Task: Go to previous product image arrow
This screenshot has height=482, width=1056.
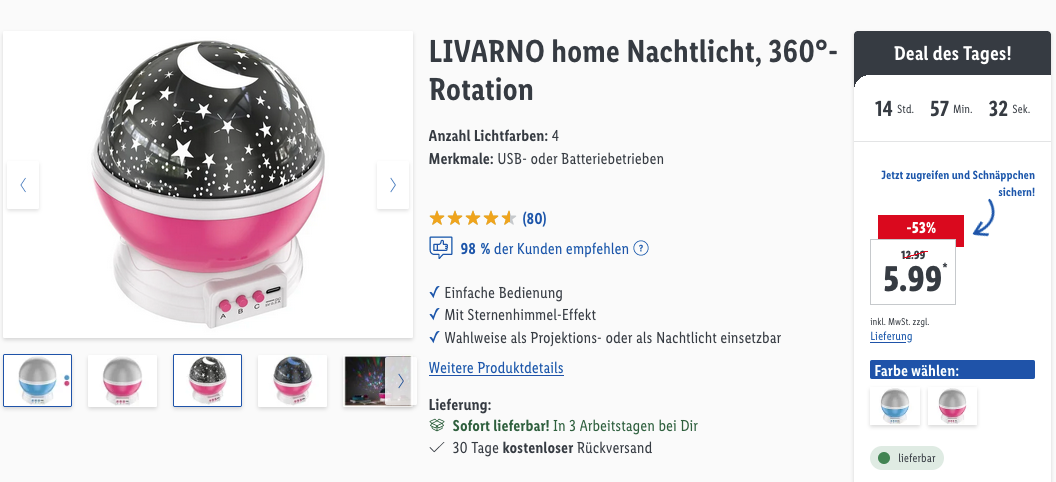Action: coord(23,185)
